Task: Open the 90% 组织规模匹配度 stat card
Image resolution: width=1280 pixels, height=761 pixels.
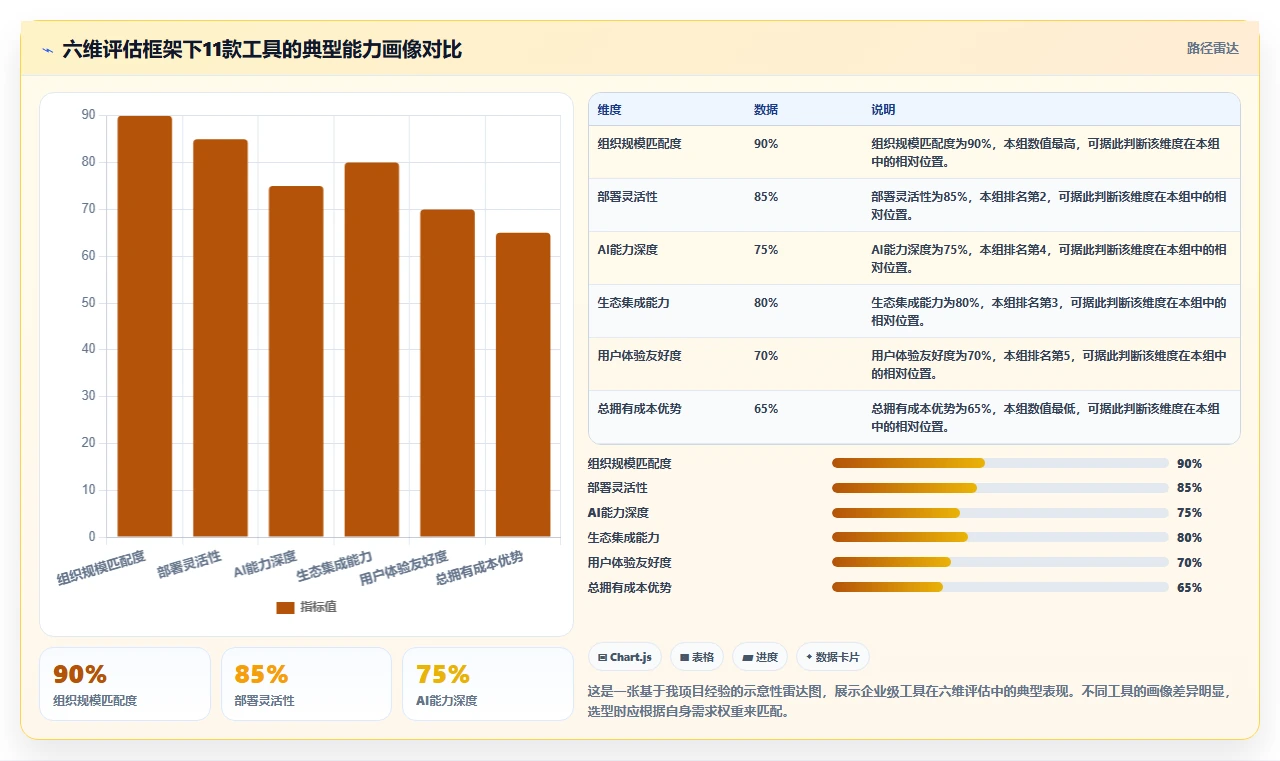Action: coord(125,684)
